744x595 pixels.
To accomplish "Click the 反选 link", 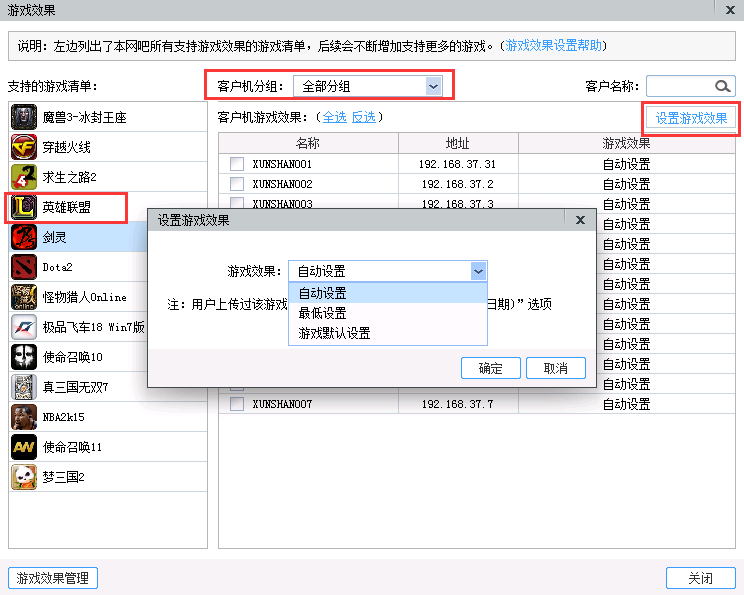I will pos(363,117).
